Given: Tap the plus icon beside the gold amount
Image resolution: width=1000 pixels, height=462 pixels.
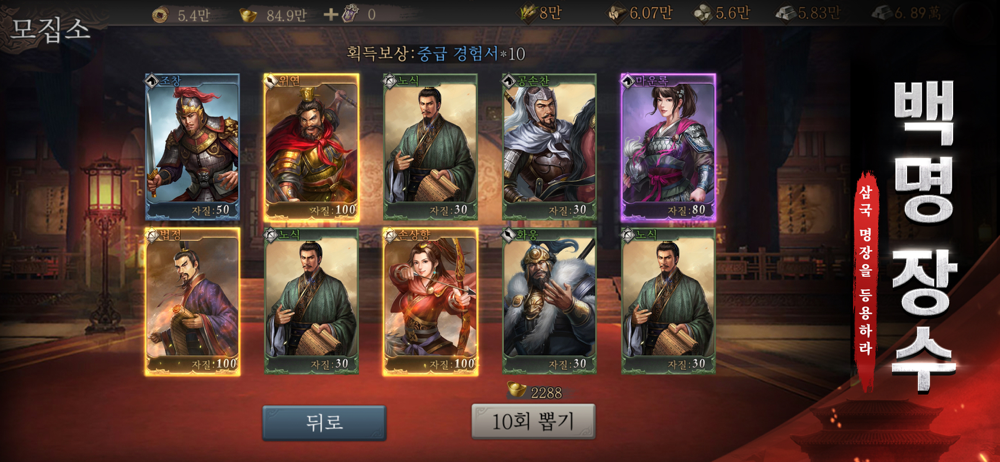Looking at the screenshot, I should click(x=330, y=15).
